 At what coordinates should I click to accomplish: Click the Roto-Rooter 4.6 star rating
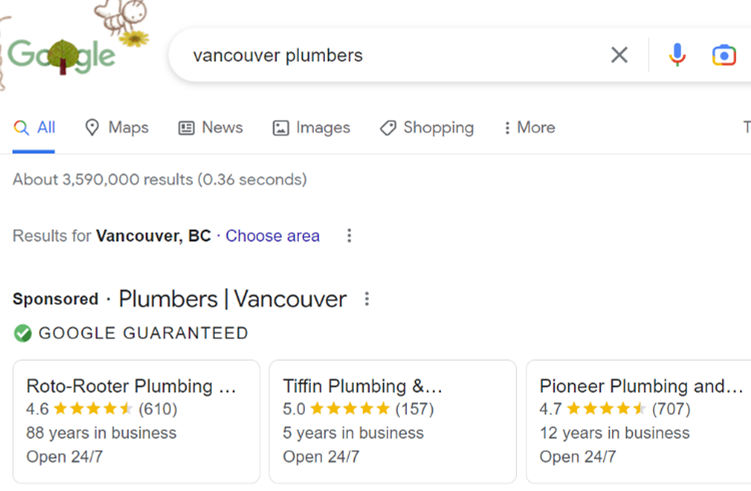102,409
